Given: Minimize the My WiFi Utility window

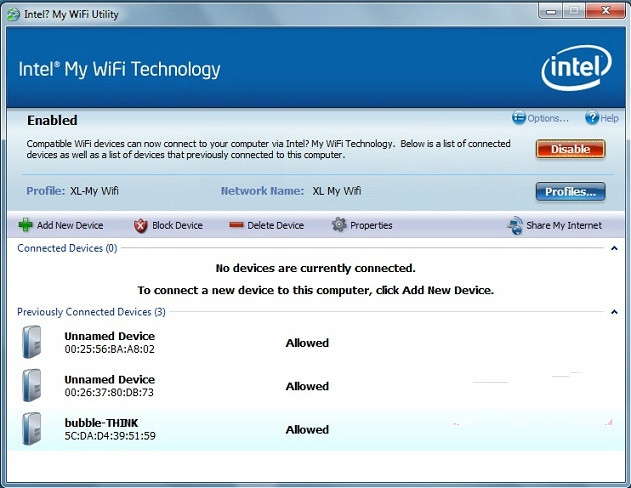Looking at the screenshot, I should (551, 11).
